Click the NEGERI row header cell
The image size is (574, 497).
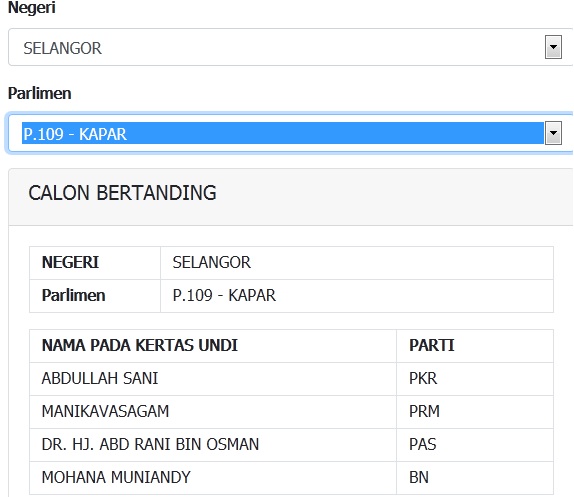[x=95, y=263]
